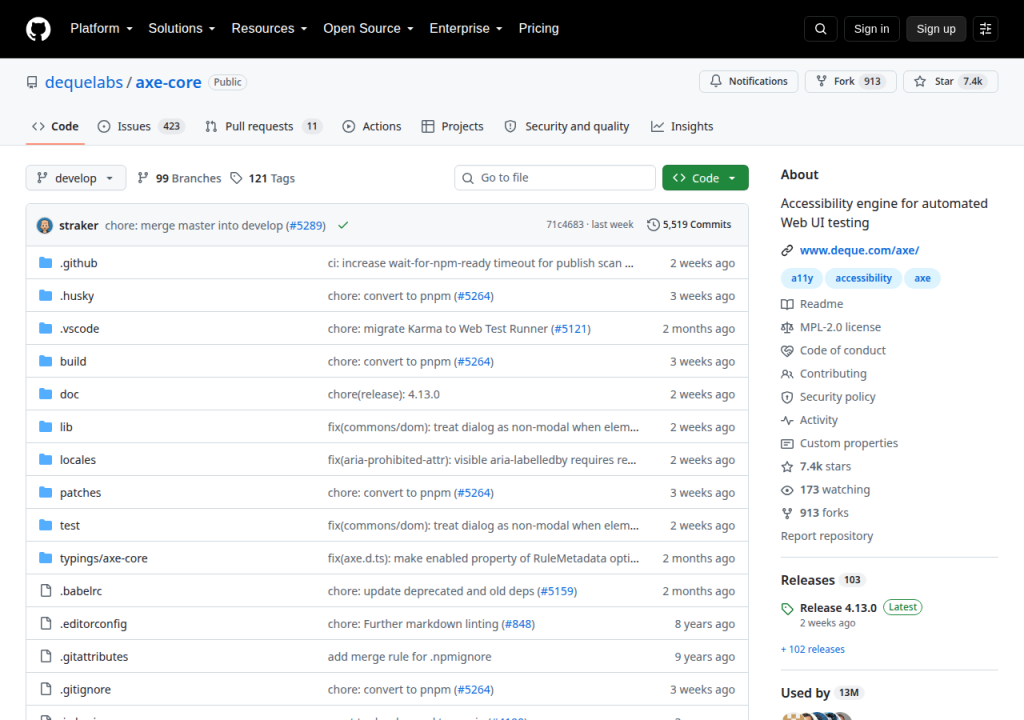Open the dequelabs owner link
This screenshot has height=720, width=1024.
[x=84, y=82]
